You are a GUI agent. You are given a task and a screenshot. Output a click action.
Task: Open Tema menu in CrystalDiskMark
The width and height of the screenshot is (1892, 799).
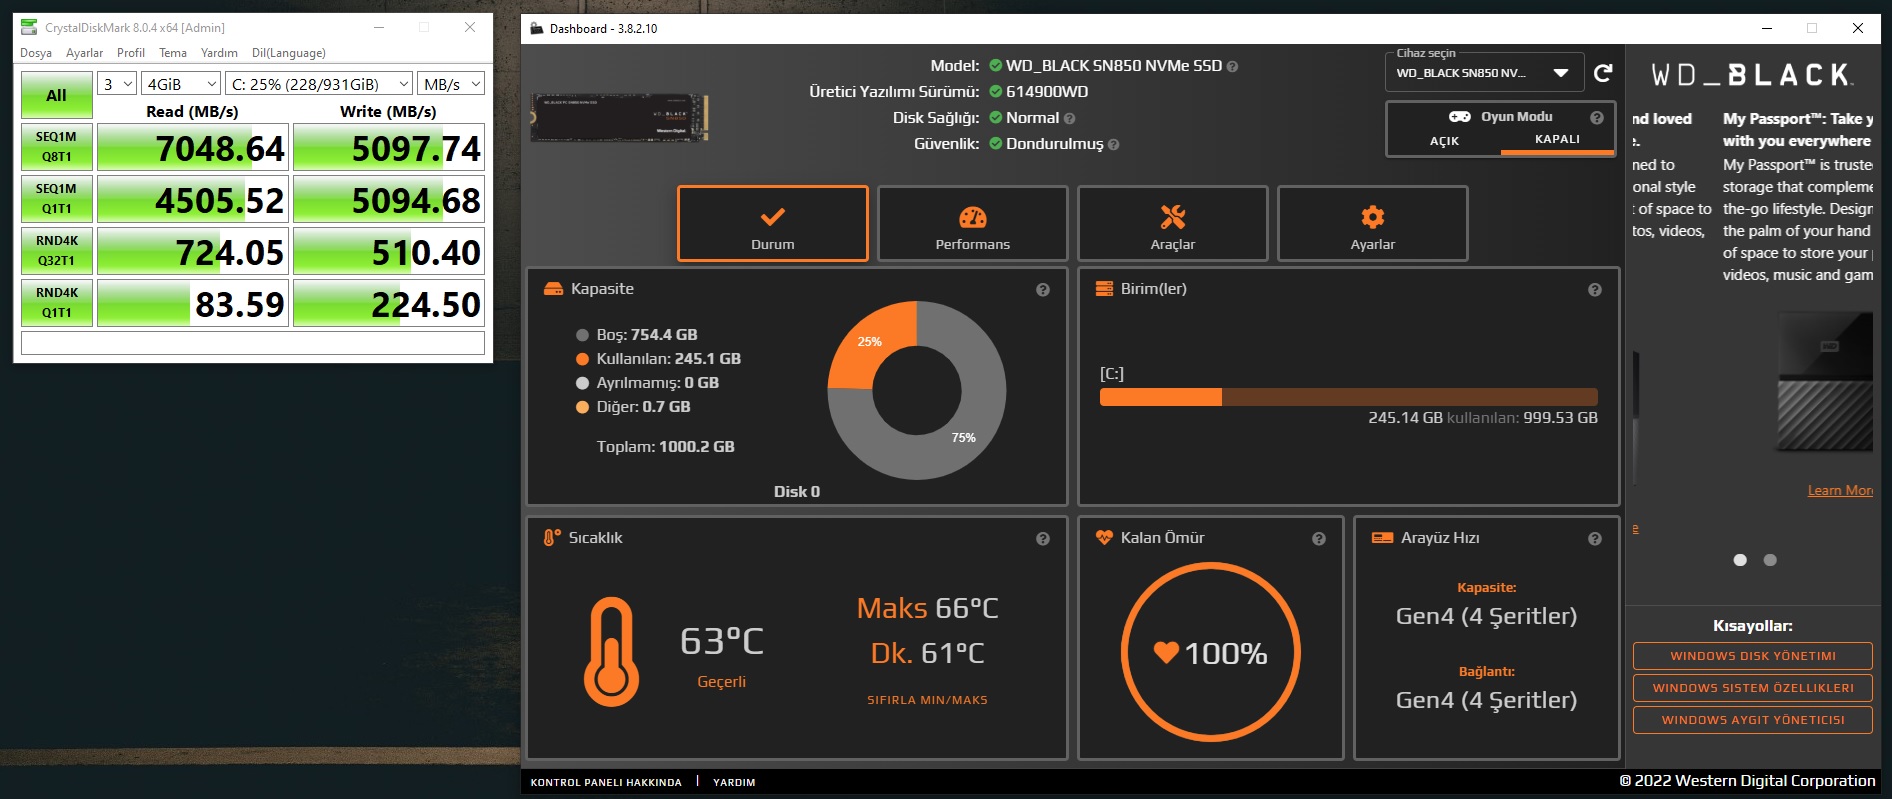tap(173, 53)
